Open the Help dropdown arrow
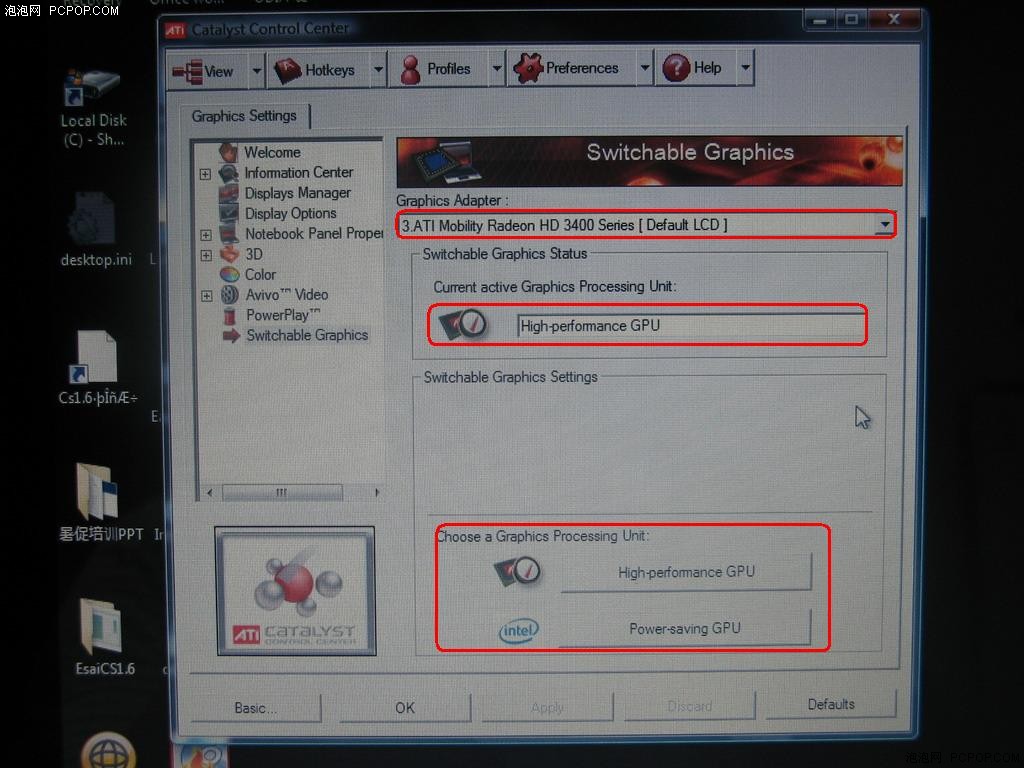 (745, 67)
